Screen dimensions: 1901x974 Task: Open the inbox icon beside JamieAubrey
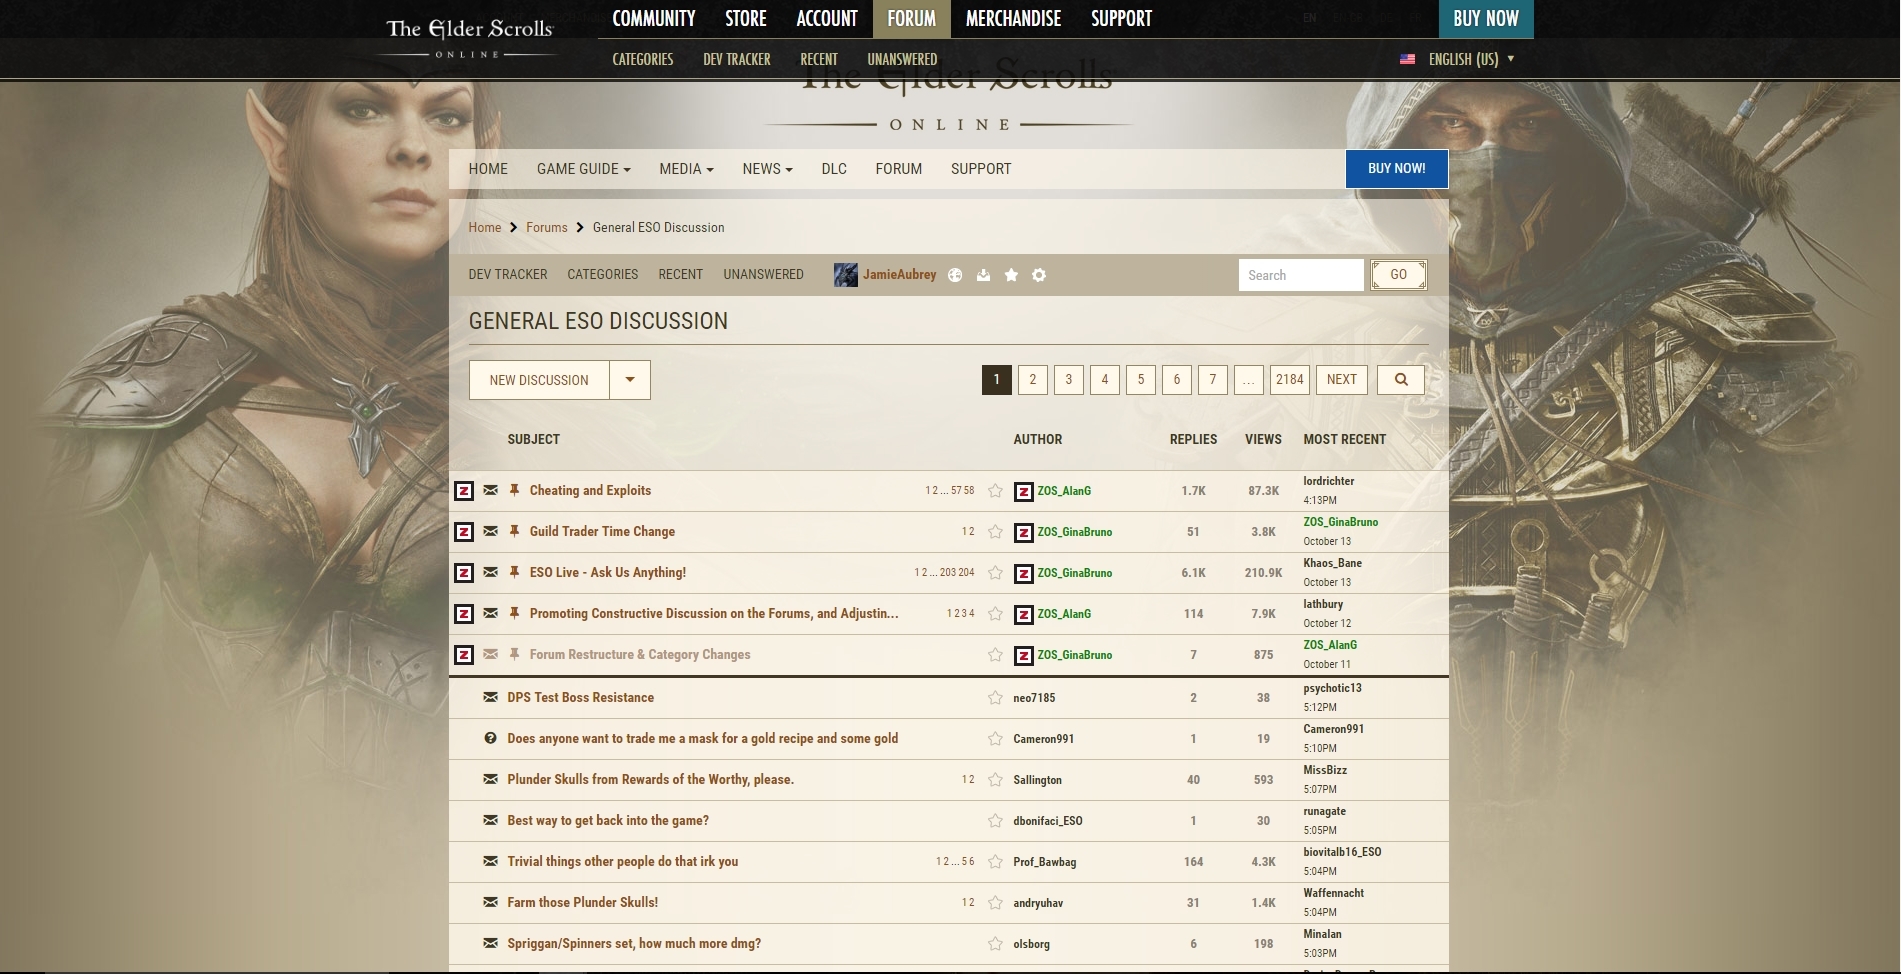click(x=983, y=275)
